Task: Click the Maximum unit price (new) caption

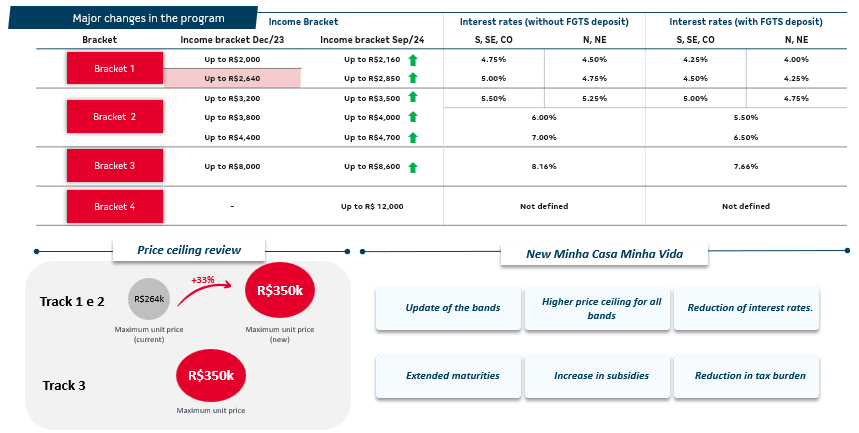Action: pos(280,334)
